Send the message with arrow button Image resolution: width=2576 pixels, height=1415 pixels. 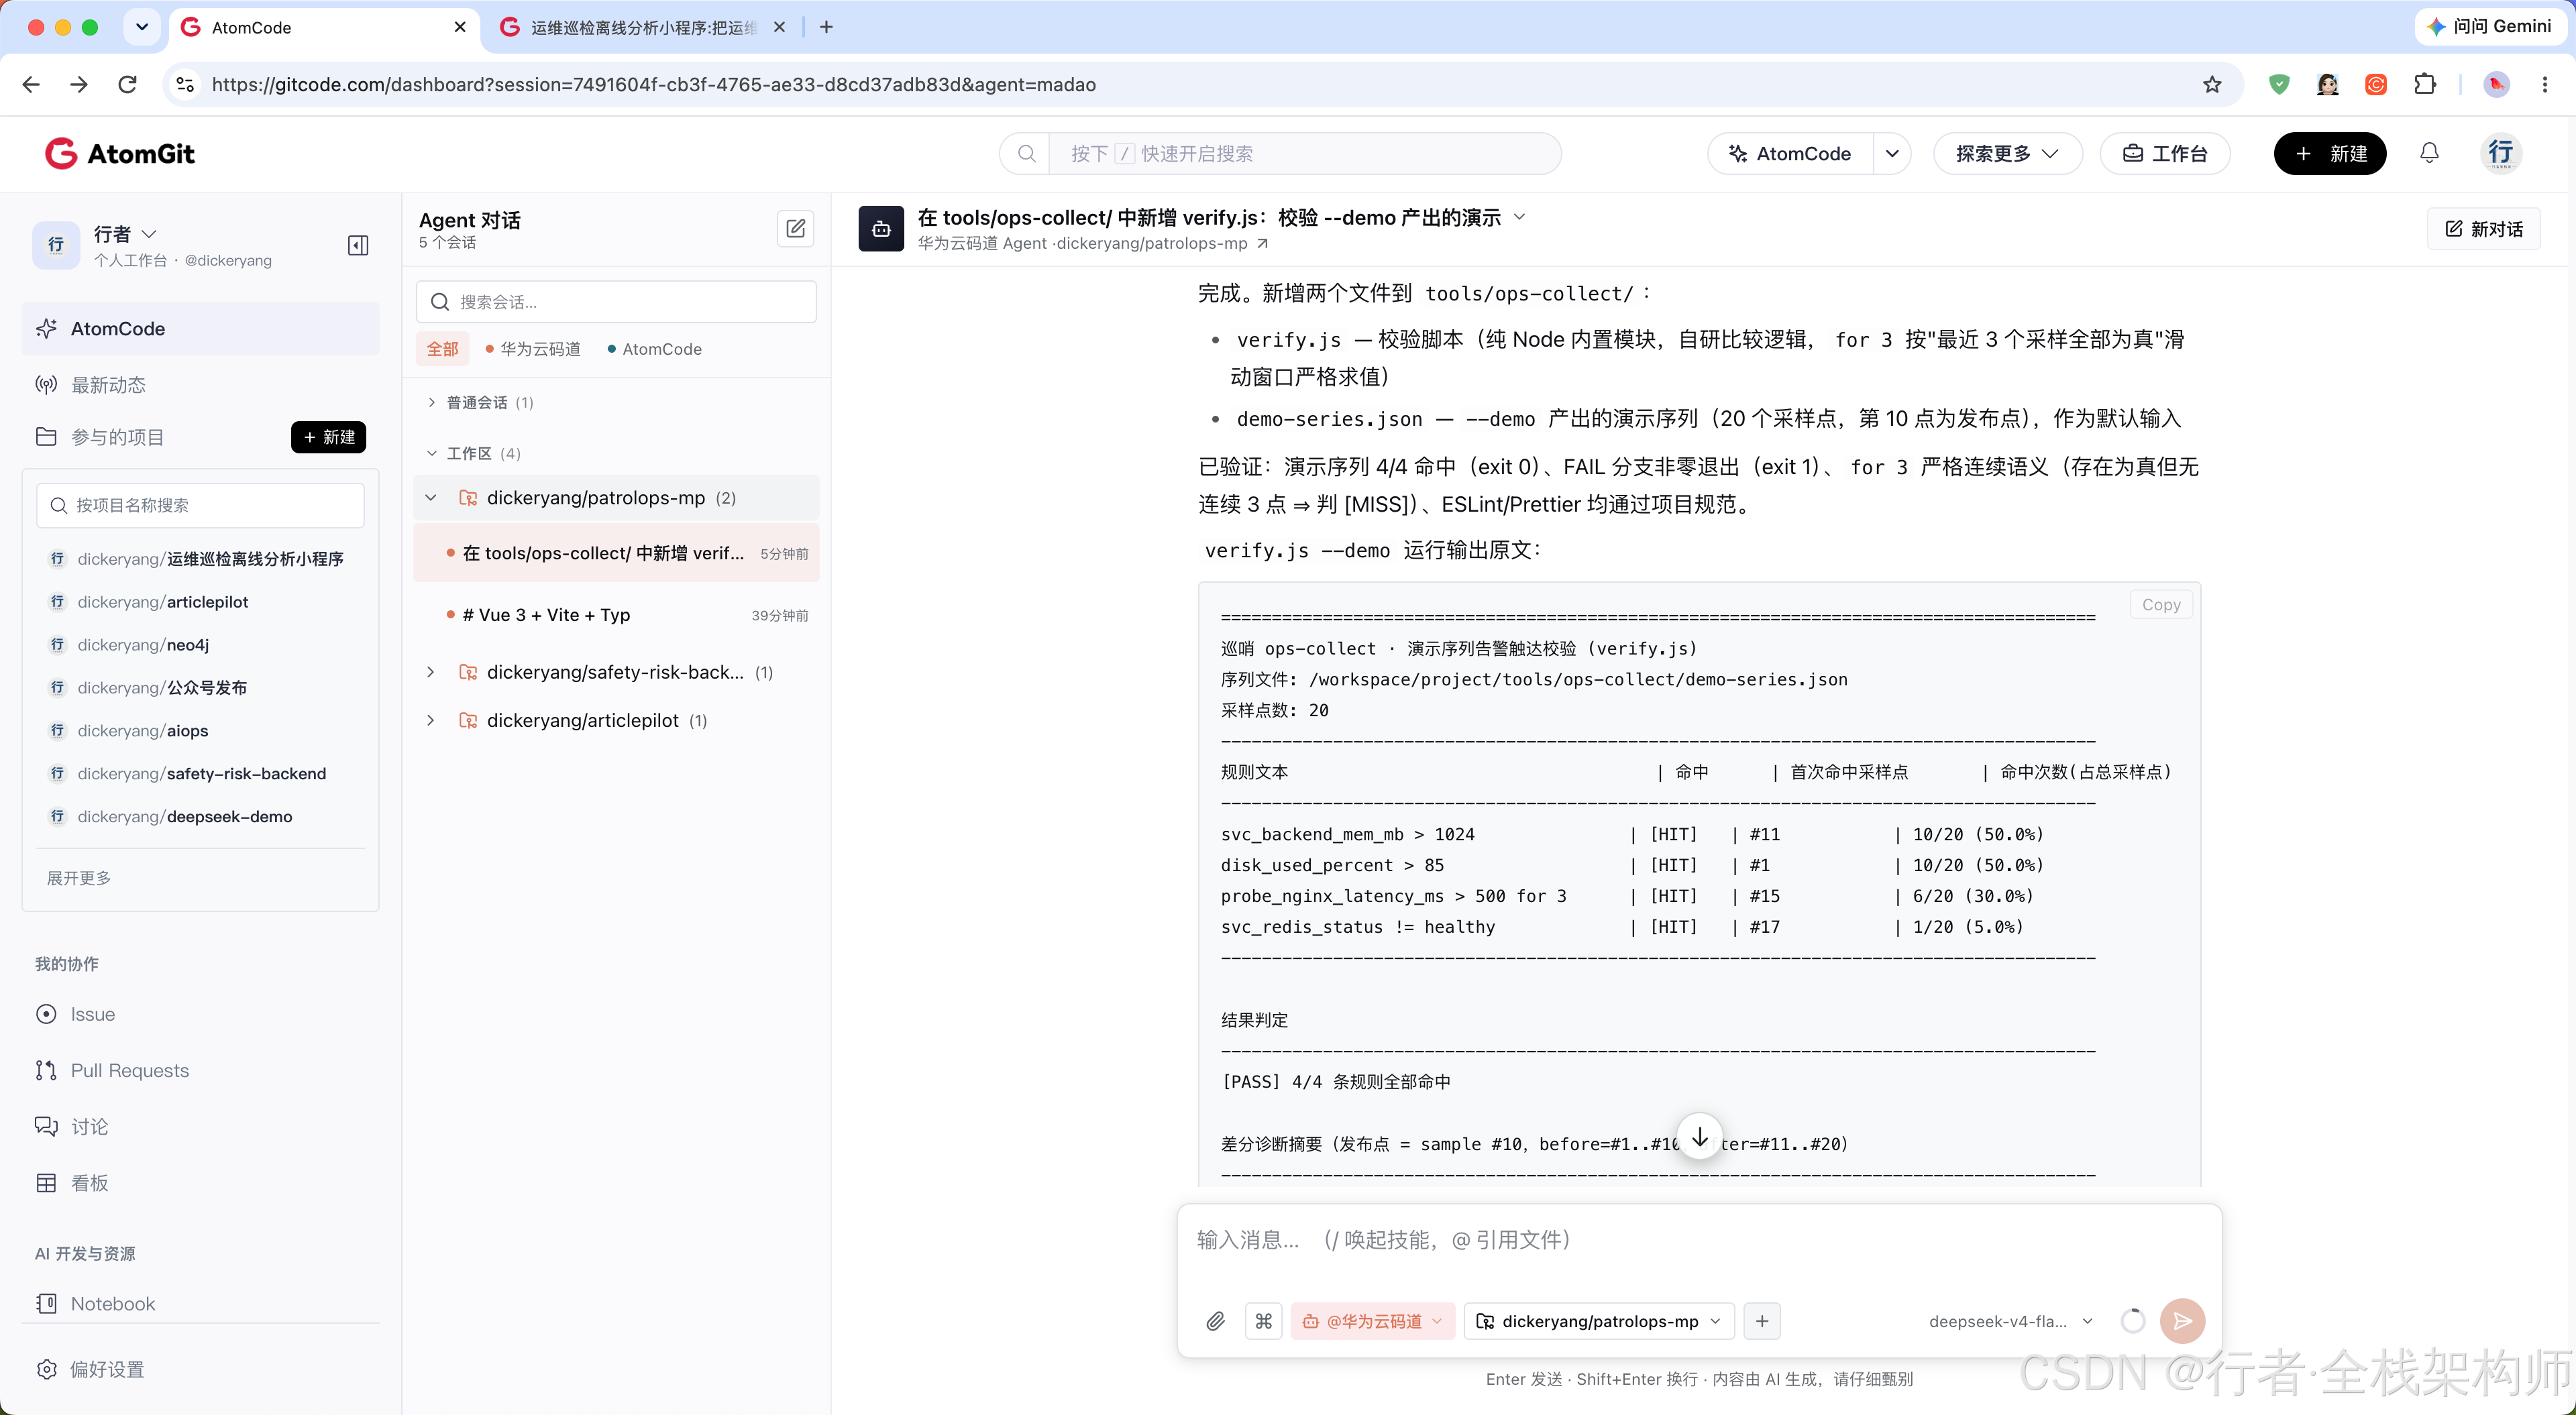tap(2182, 1321)
